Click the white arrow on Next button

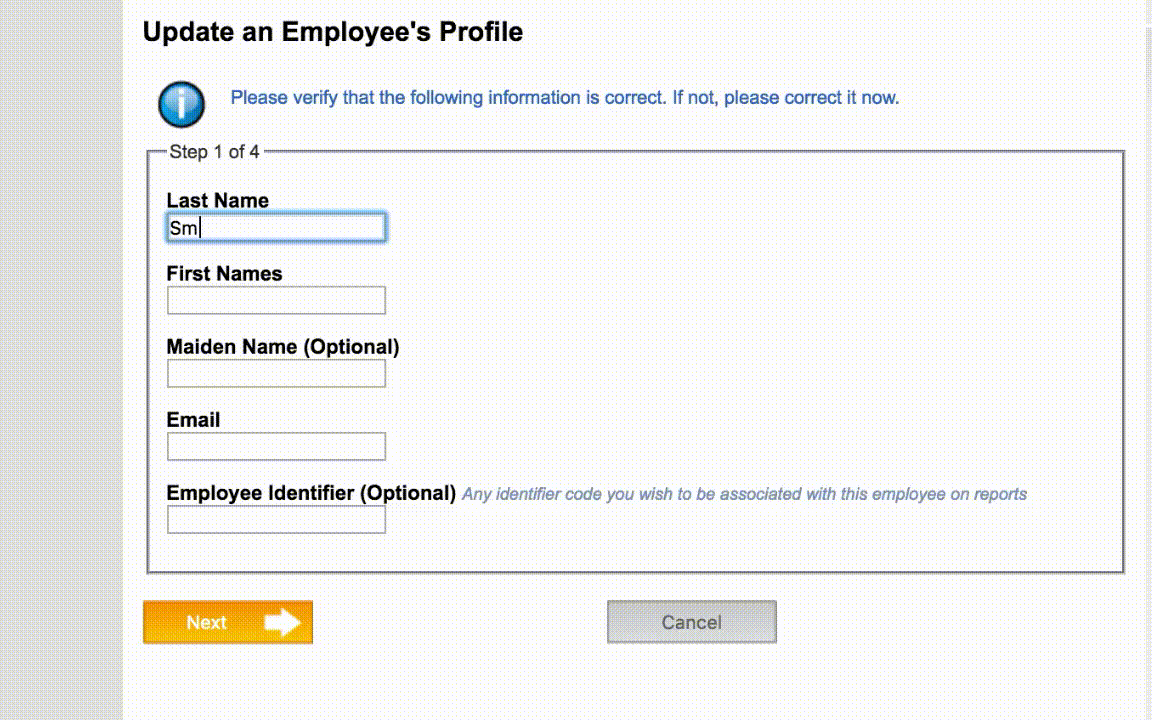(282, 622)
